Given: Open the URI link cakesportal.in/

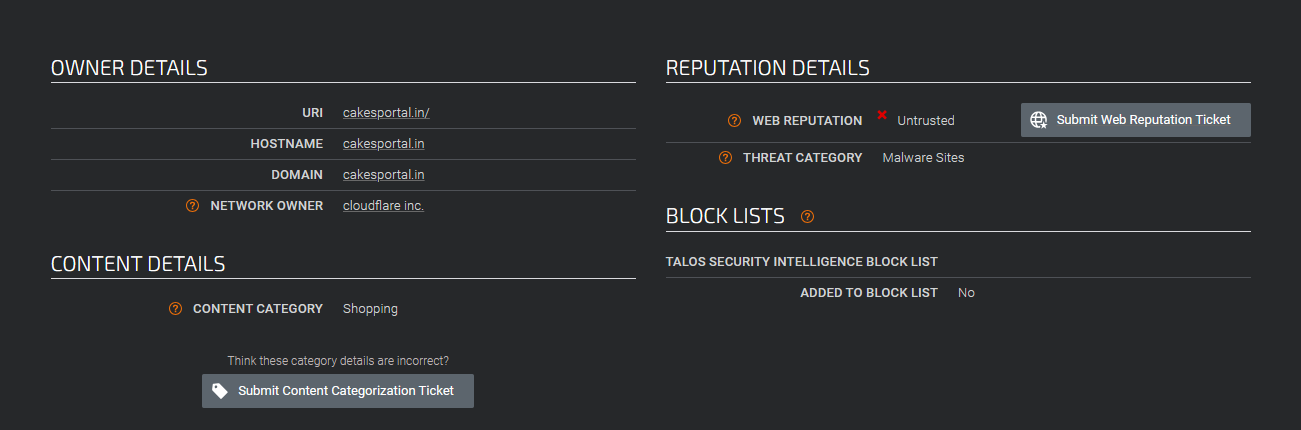Looking at the screenshot, I should 386,113.
